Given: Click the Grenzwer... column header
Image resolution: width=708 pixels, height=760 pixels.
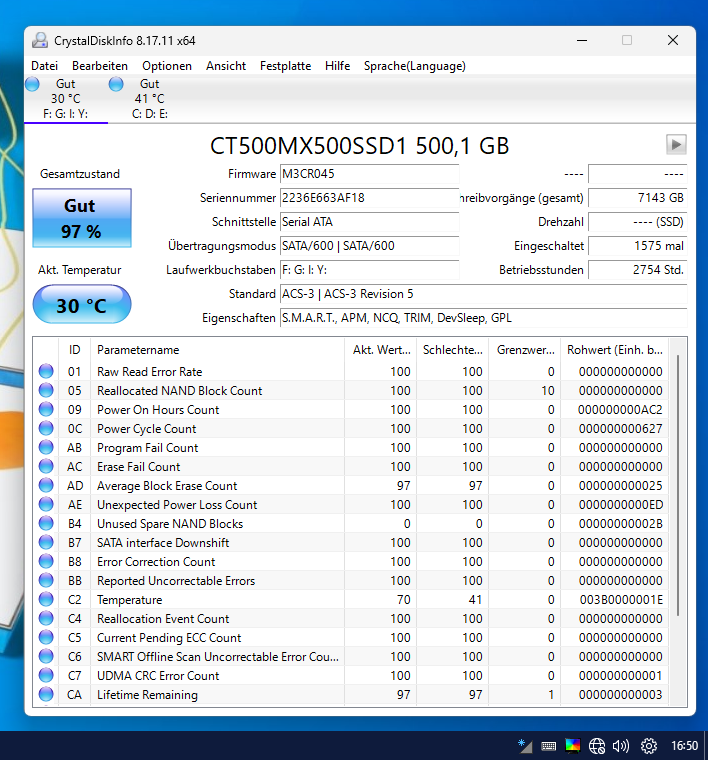Looking at the screenshot, I should [525, 350].
